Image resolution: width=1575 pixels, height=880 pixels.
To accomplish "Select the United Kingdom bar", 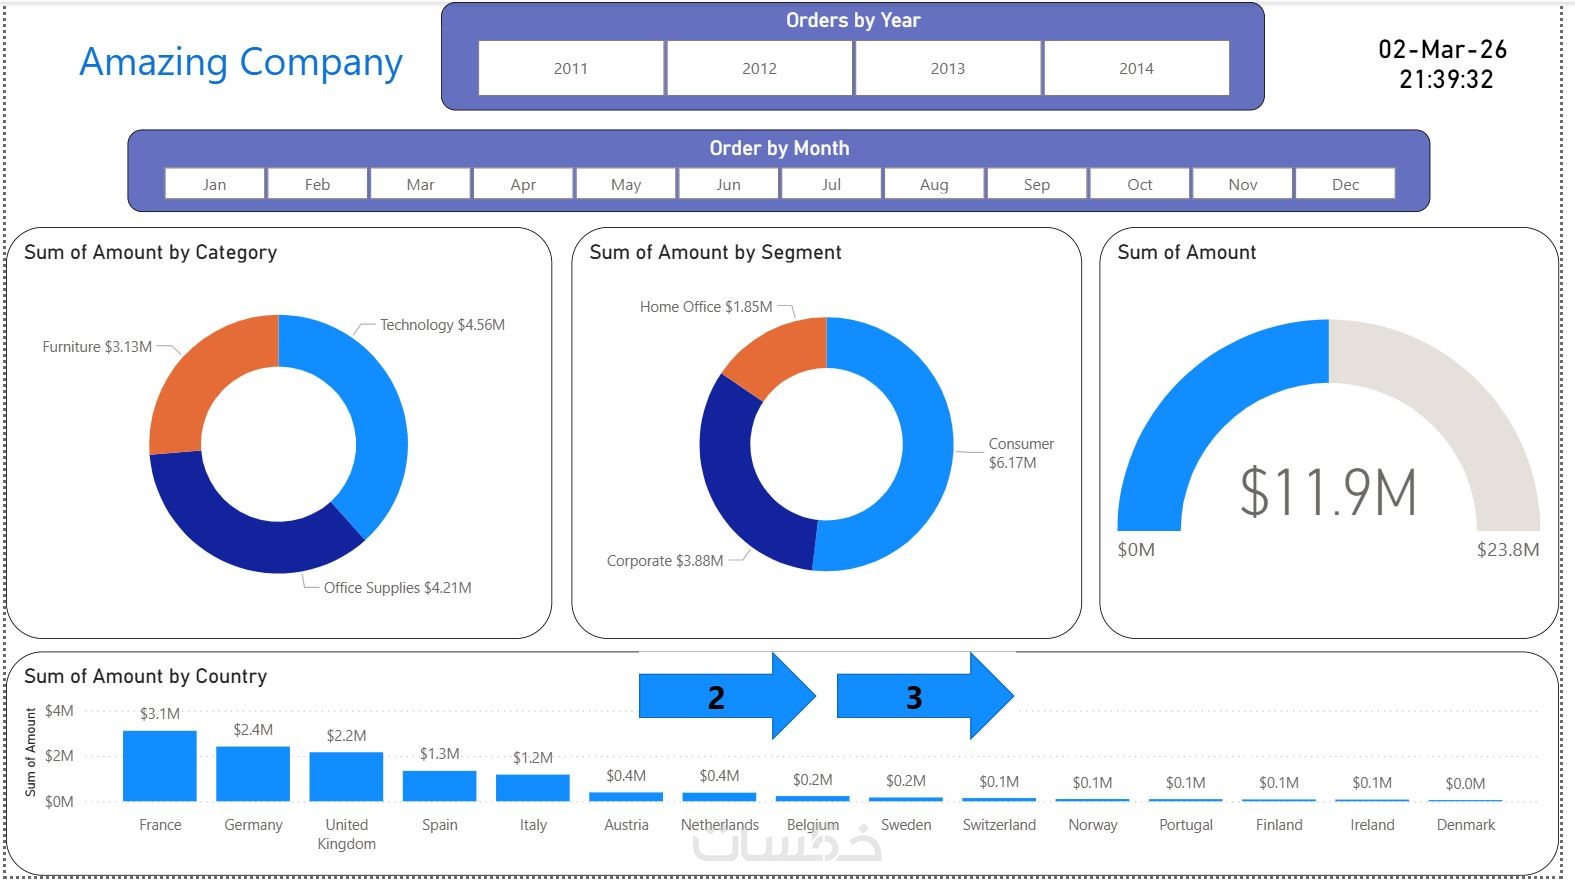I will click(346, 776).
